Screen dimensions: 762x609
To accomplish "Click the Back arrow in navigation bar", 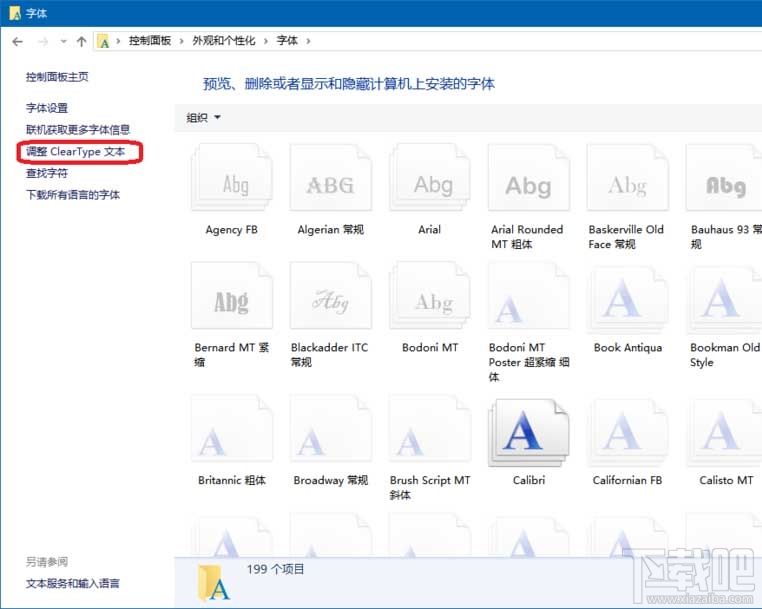I will tap(17, 41).
